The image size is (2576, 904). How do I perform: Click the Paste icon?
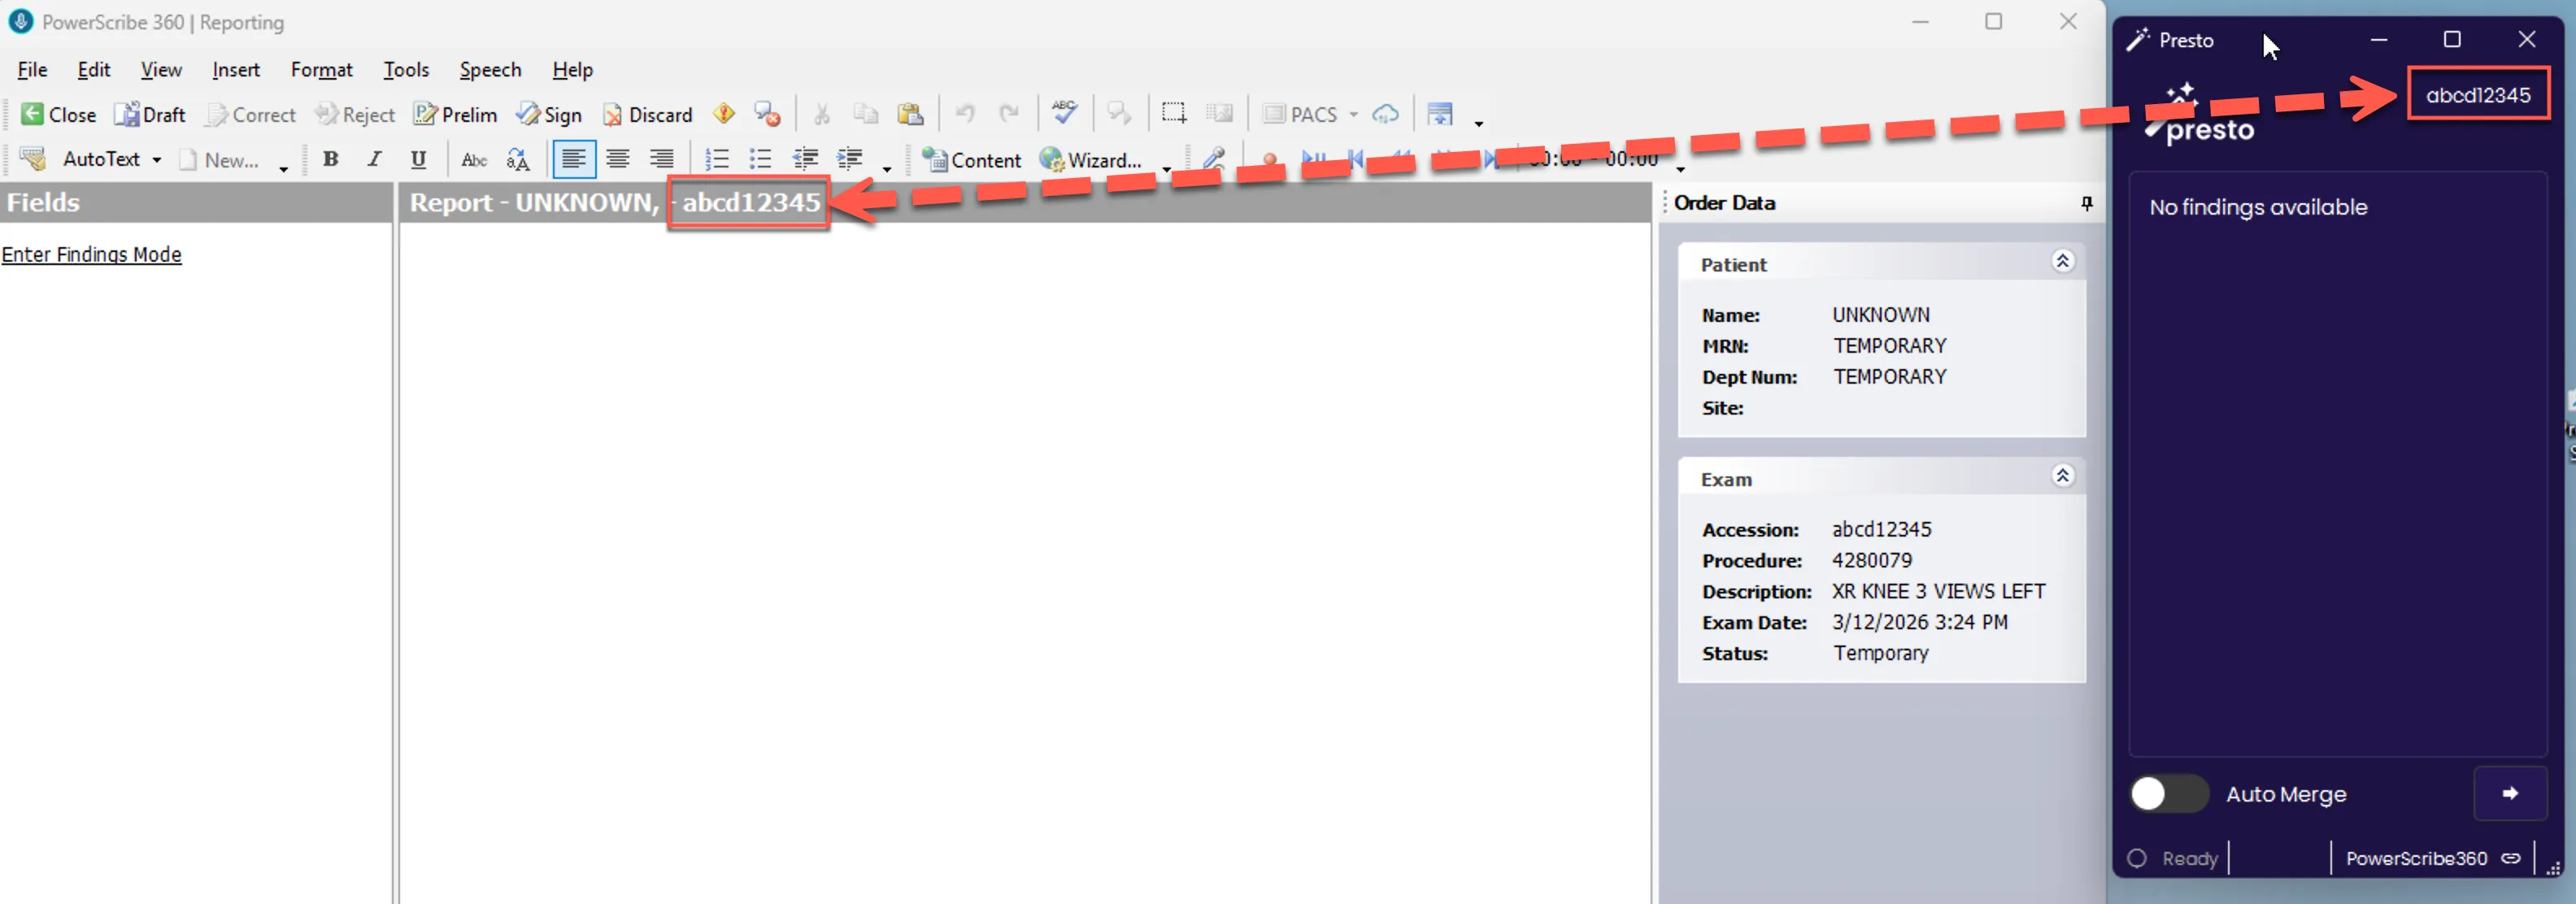[x=911, y=113]
